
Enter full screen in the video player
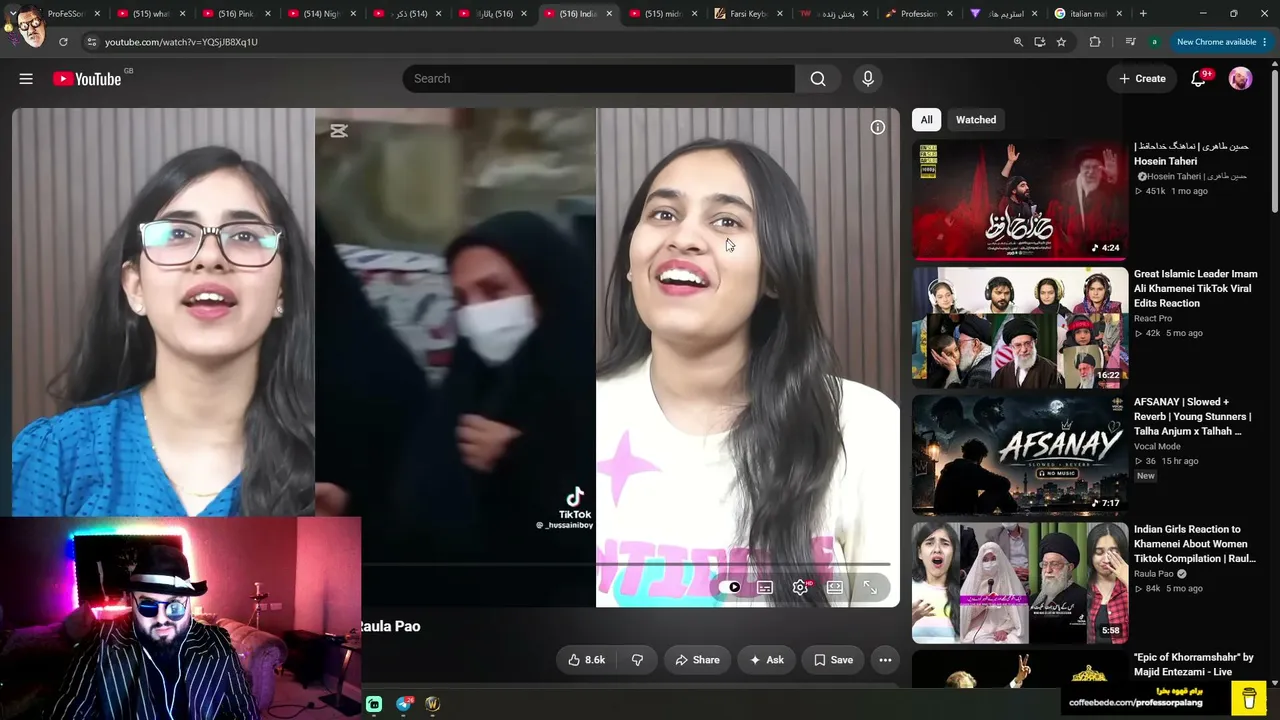tap(870, 588)
